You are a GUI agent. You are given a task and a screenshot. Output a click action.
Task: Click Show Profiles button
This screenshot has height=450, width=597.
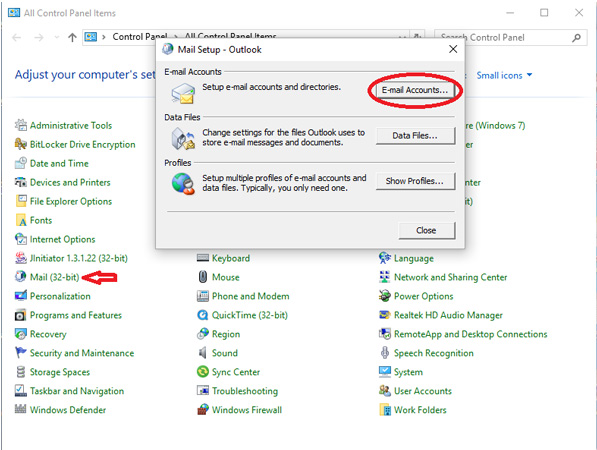415,181
